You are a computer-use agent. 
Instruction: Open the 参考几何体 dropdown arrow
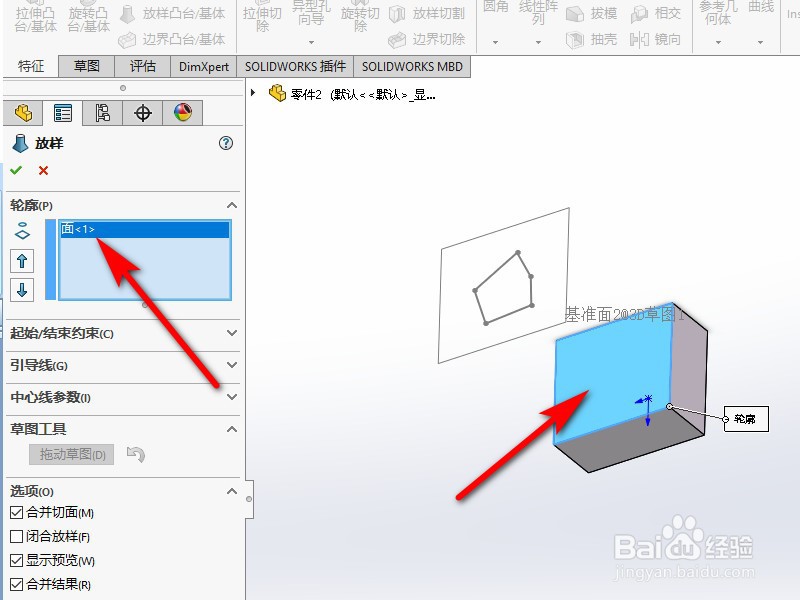click(x=718, y=42)
